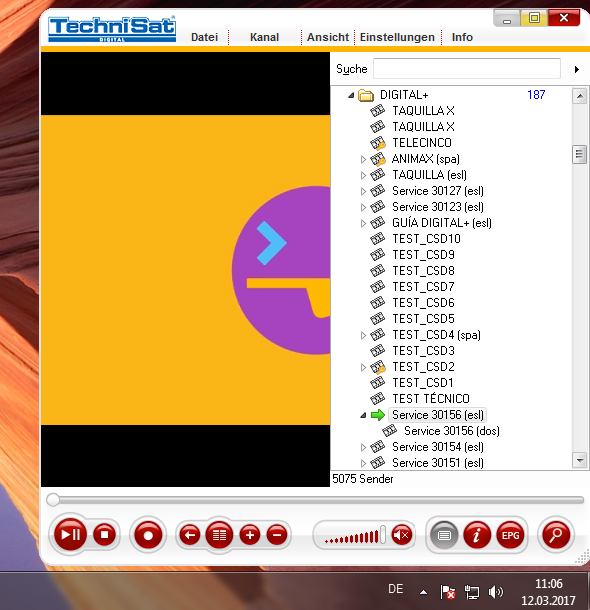
Task: Expand the ANIMAX (spa) entry
Action: coord(363,159)
